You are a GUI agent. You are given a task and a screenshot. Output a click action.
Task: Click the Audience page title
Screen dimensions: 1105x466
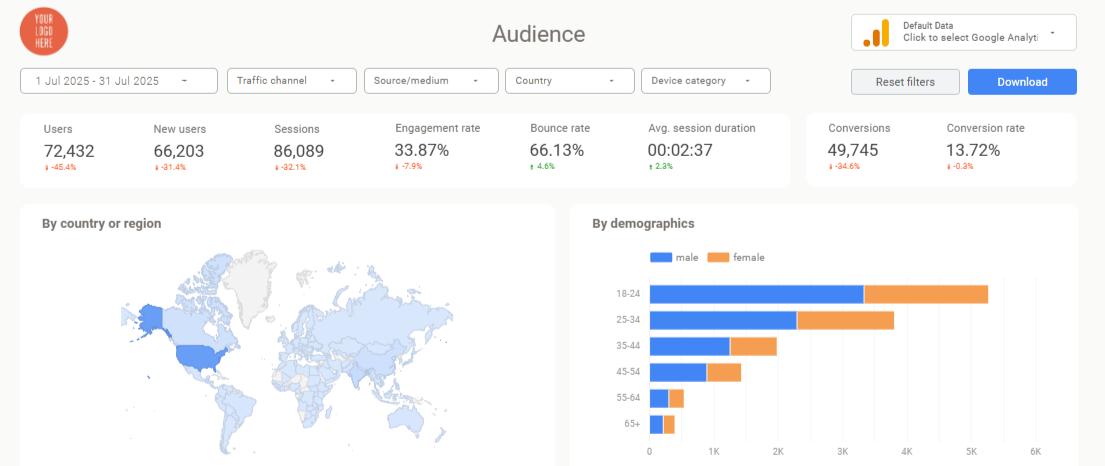click(x=538, y=33)
